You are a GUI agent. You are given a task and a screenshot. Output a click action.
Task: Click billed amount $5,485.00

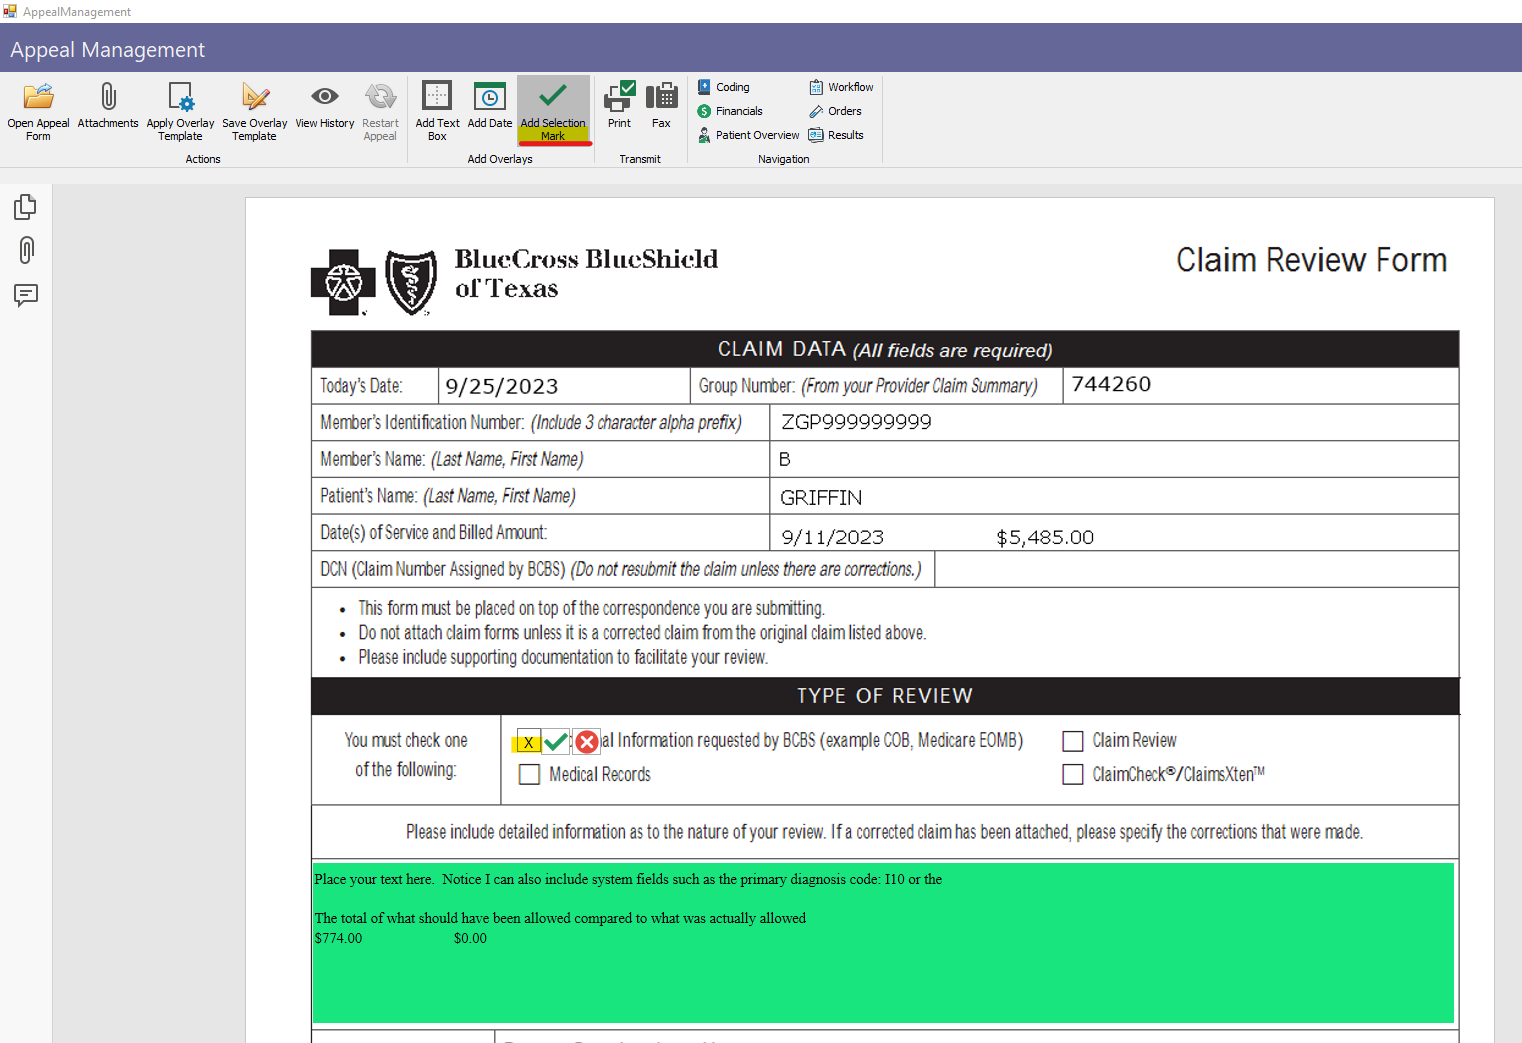click(1045, 538)
